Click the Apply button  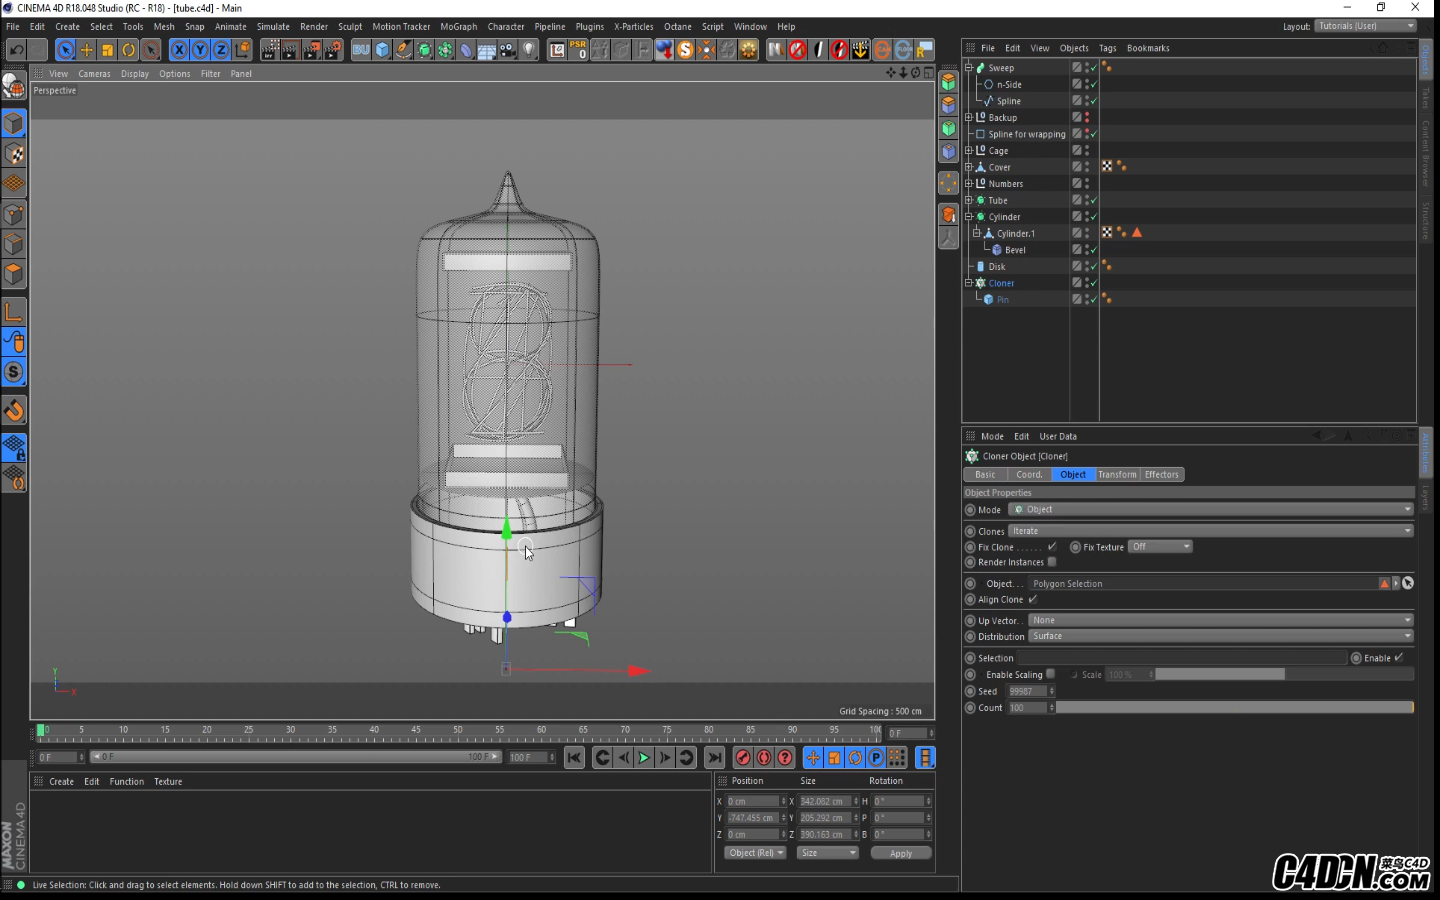click(x=901, y=853)
